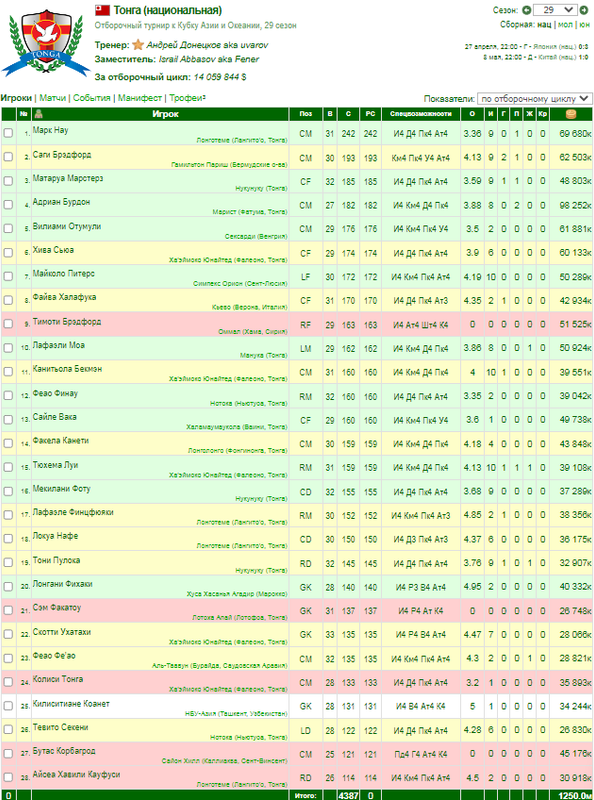
Task: Click total salary 1250.0м
Action: 575,795
